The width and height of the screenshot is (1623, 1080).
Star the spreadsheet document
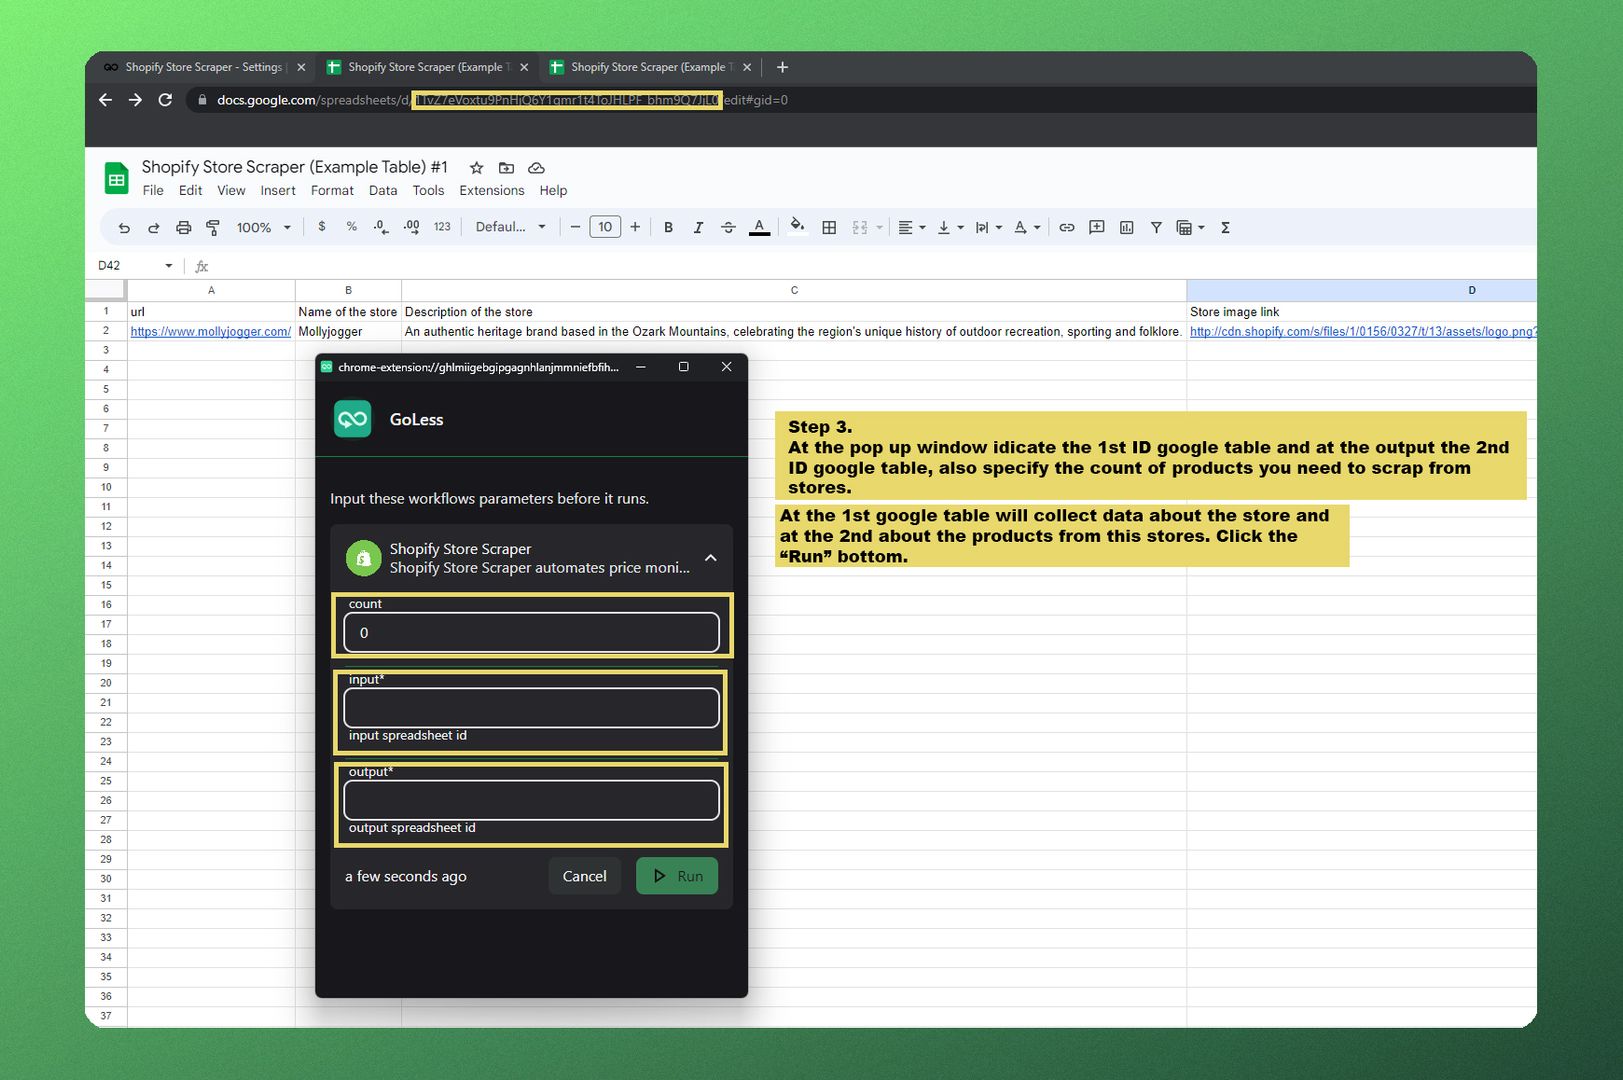pyautogui.click(x=477, y=168)
